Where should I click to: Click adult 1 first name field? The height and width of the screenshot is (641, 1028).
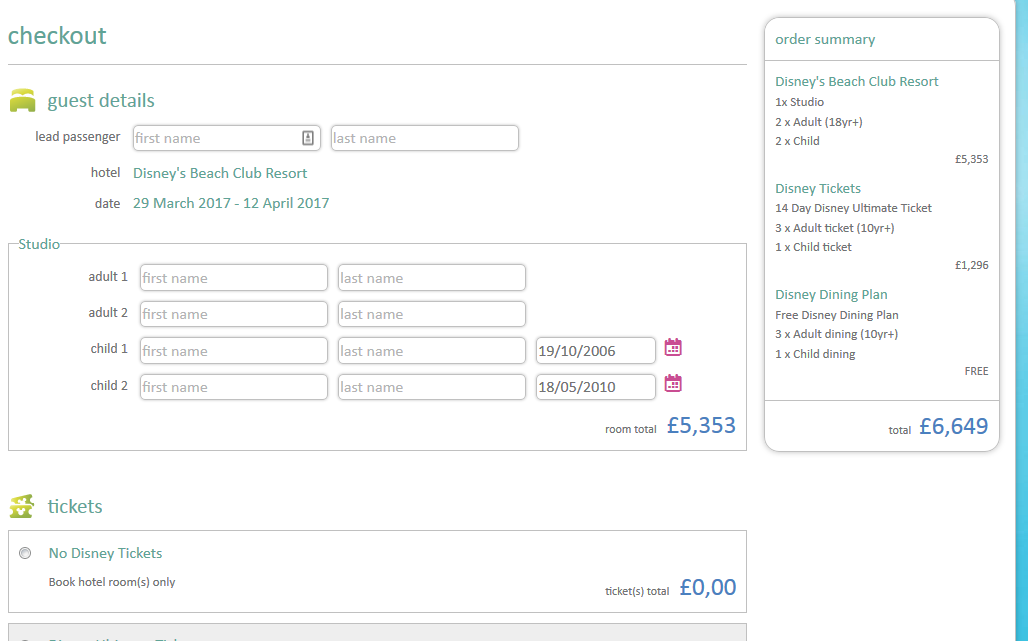coord(233,278)
